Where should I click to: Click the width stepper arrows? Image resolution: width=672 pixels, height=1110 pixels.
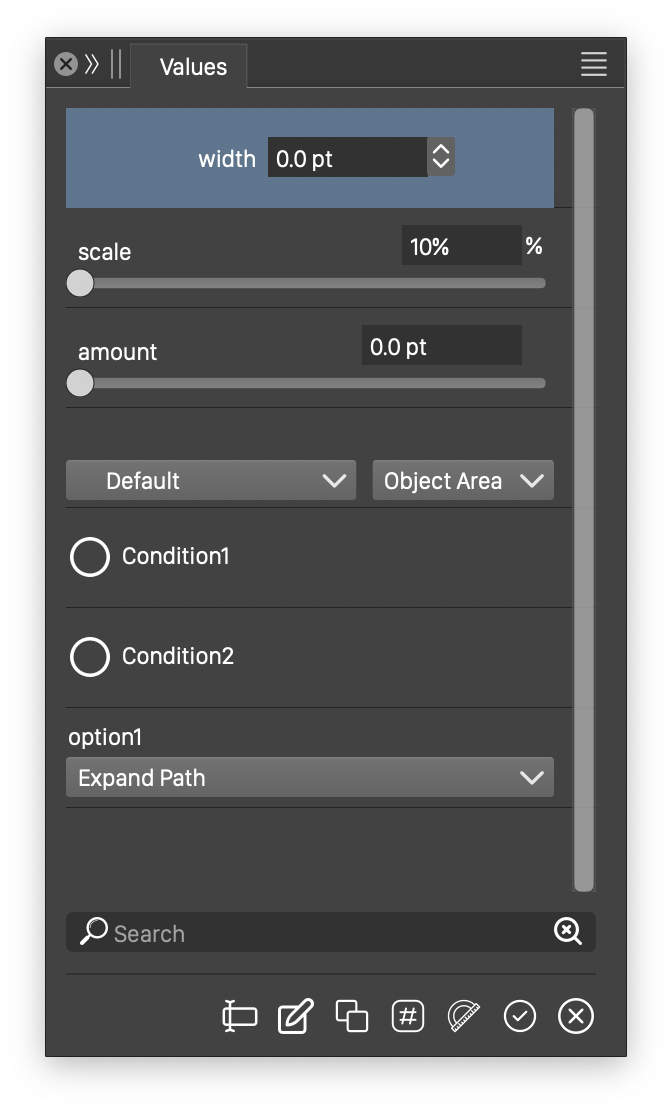[441, 158]
